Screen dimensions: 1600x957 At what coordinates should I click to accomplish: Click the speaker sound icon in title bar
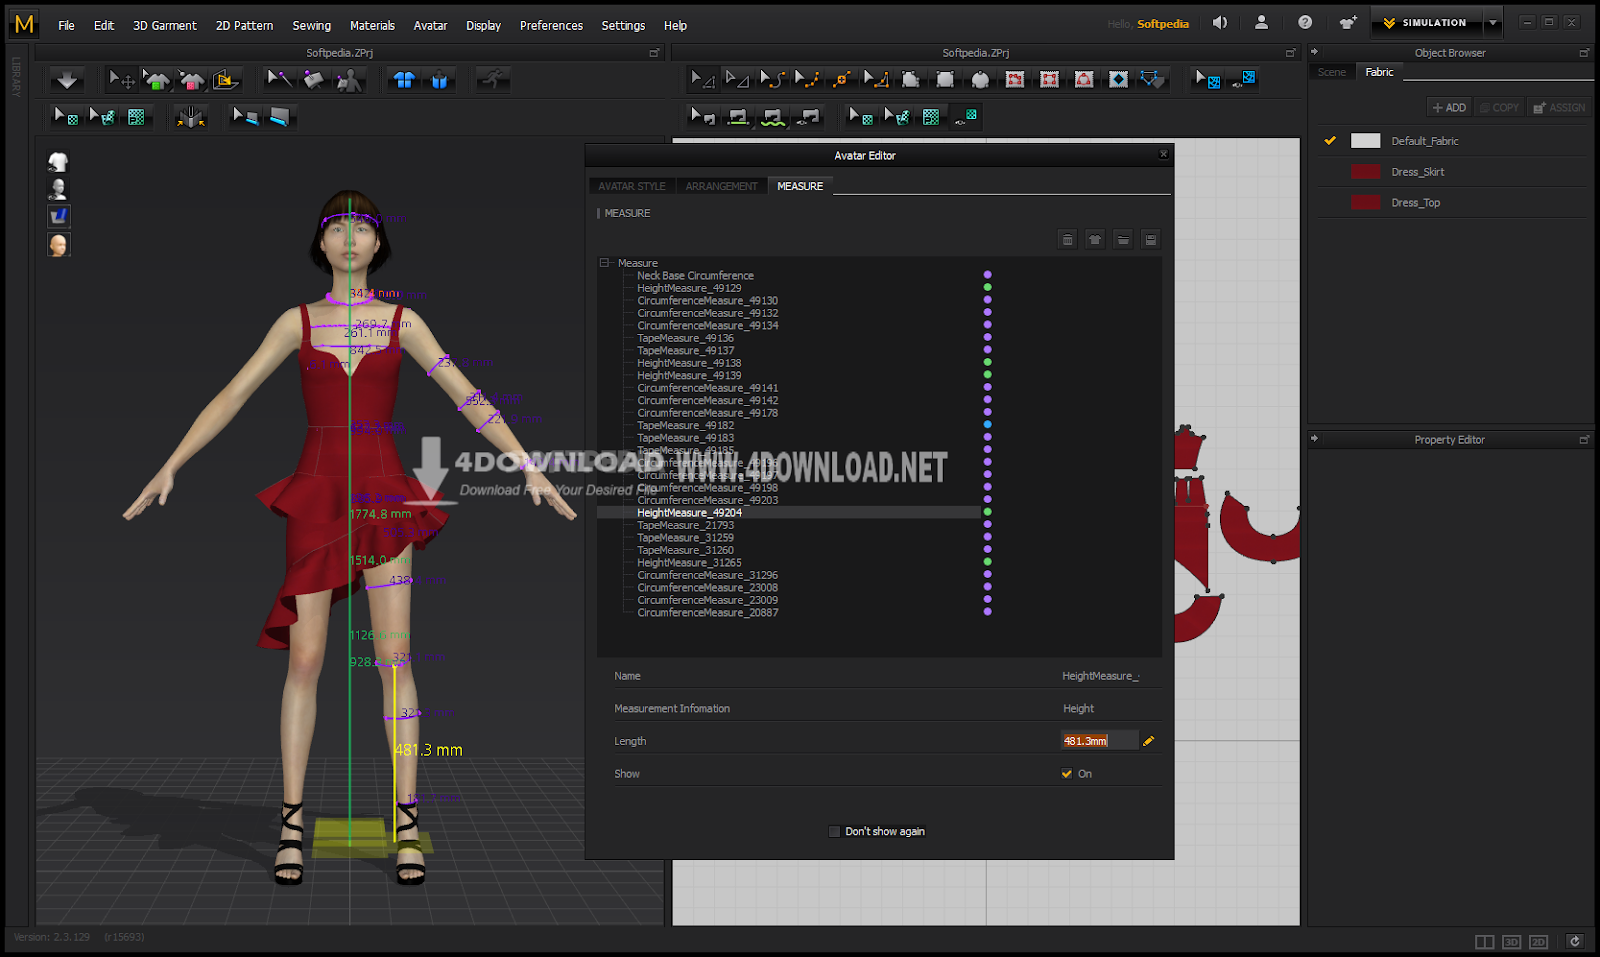pyautogui.click(x=1220, y=22)
